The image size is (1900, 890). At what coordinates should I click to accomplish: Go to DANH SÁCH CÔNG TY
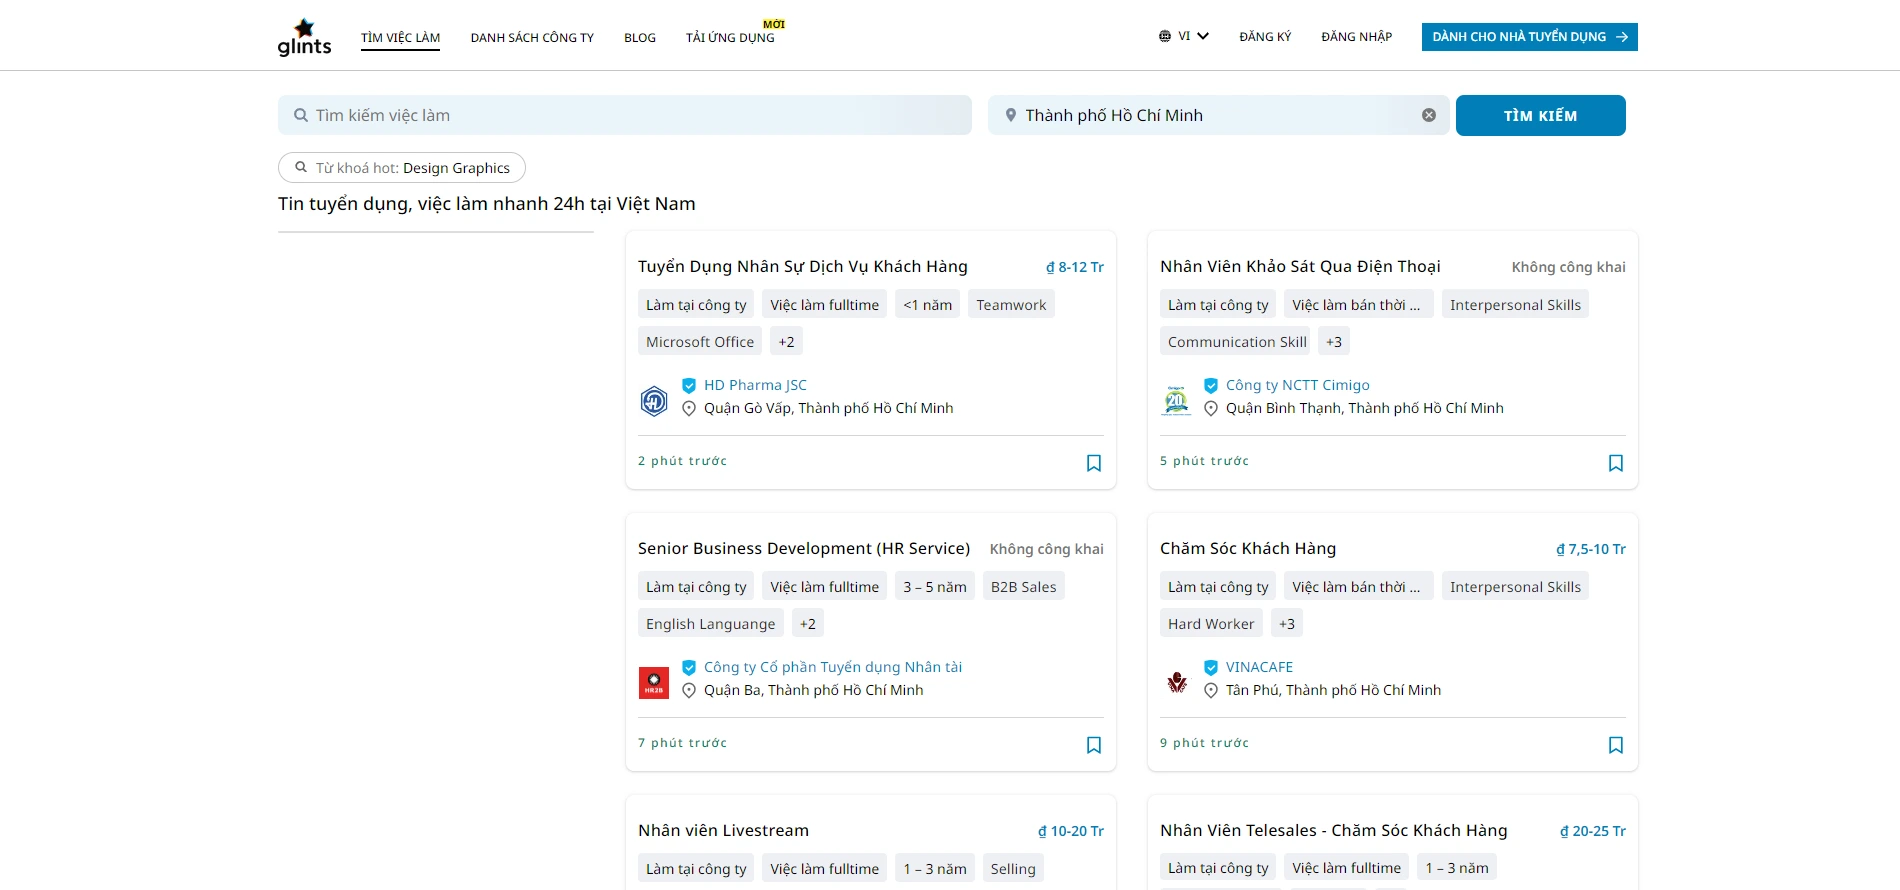532,37
